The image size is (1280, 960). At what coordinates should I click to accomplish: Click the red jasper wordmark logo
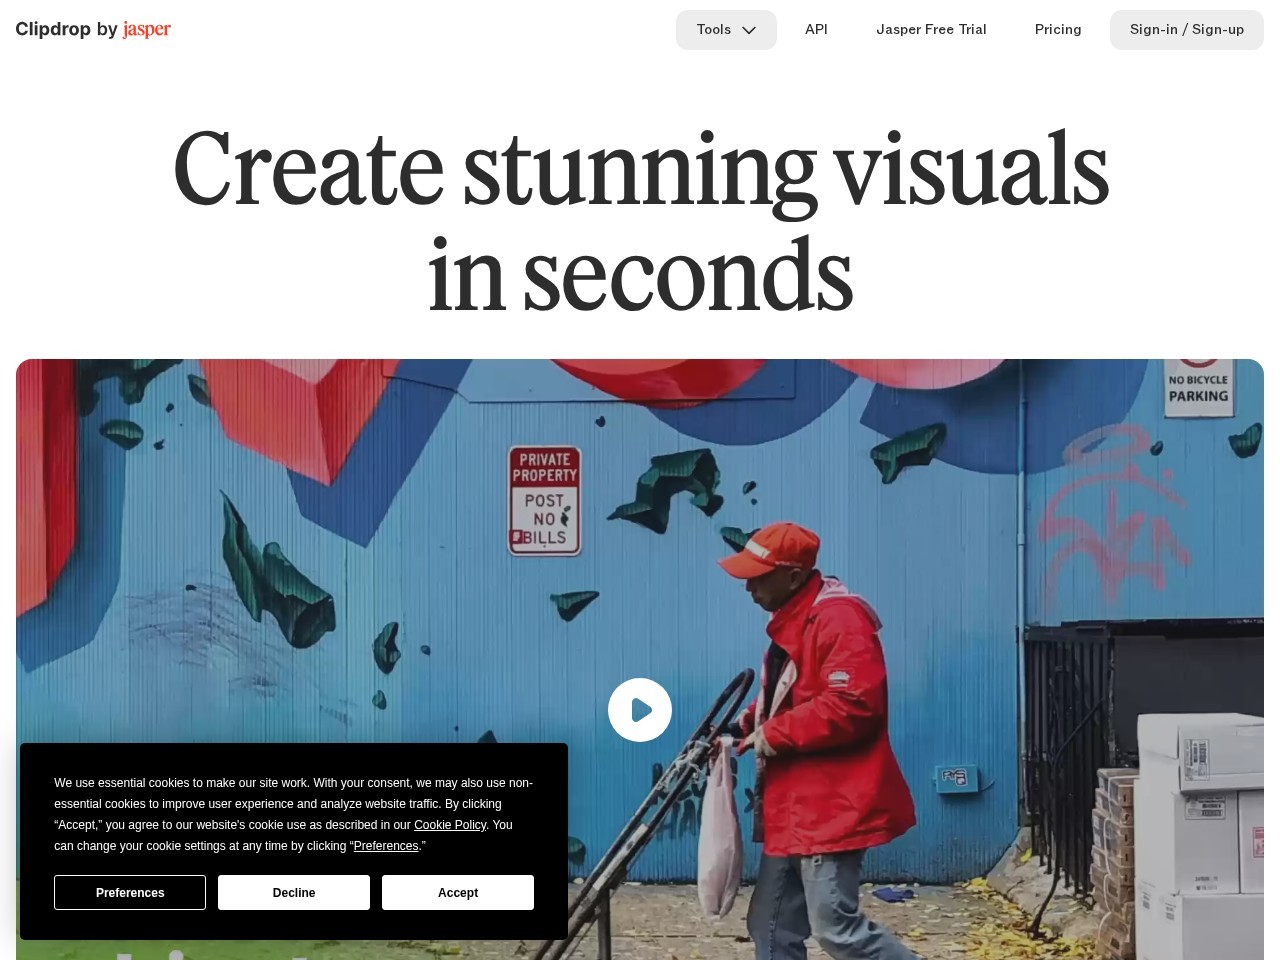click(147, 29)
